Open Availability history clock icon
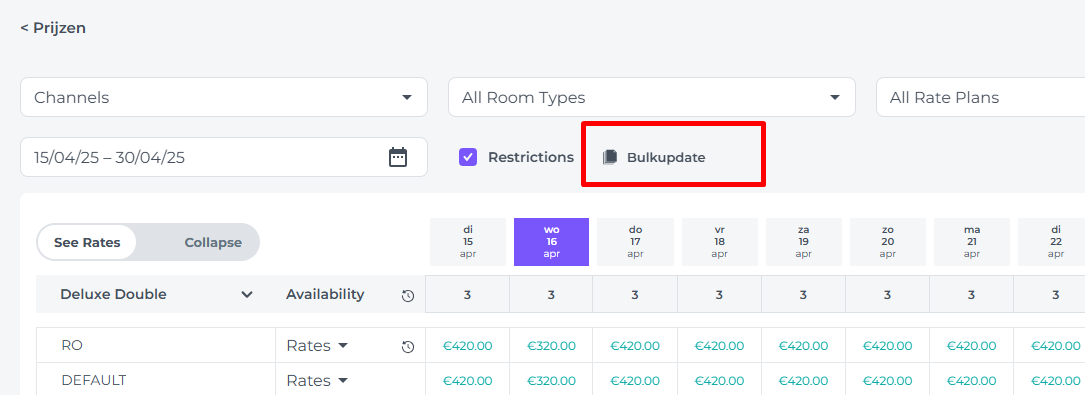 pyautogui.click(x=408, y=296)
